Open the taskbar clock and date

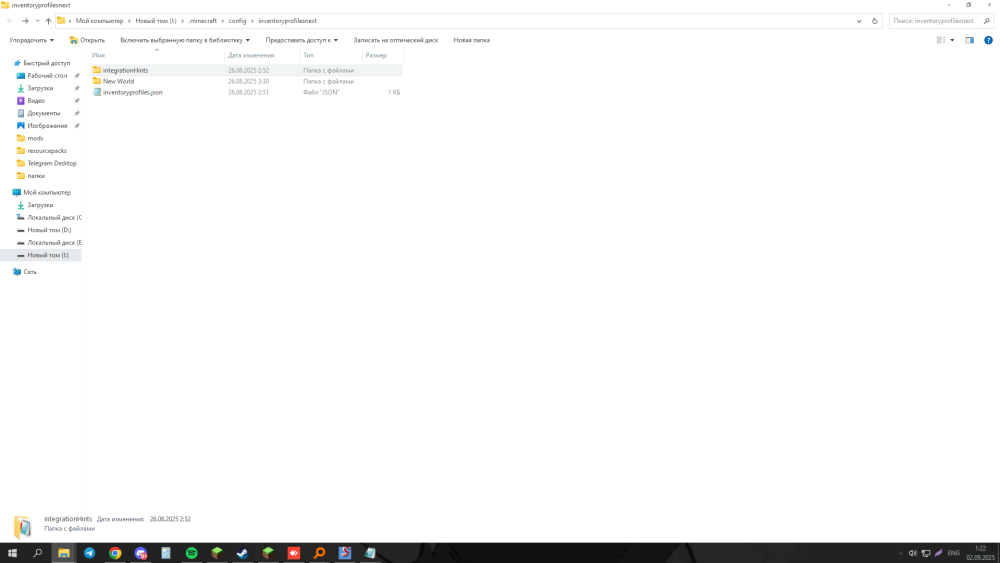coord(980,553)
